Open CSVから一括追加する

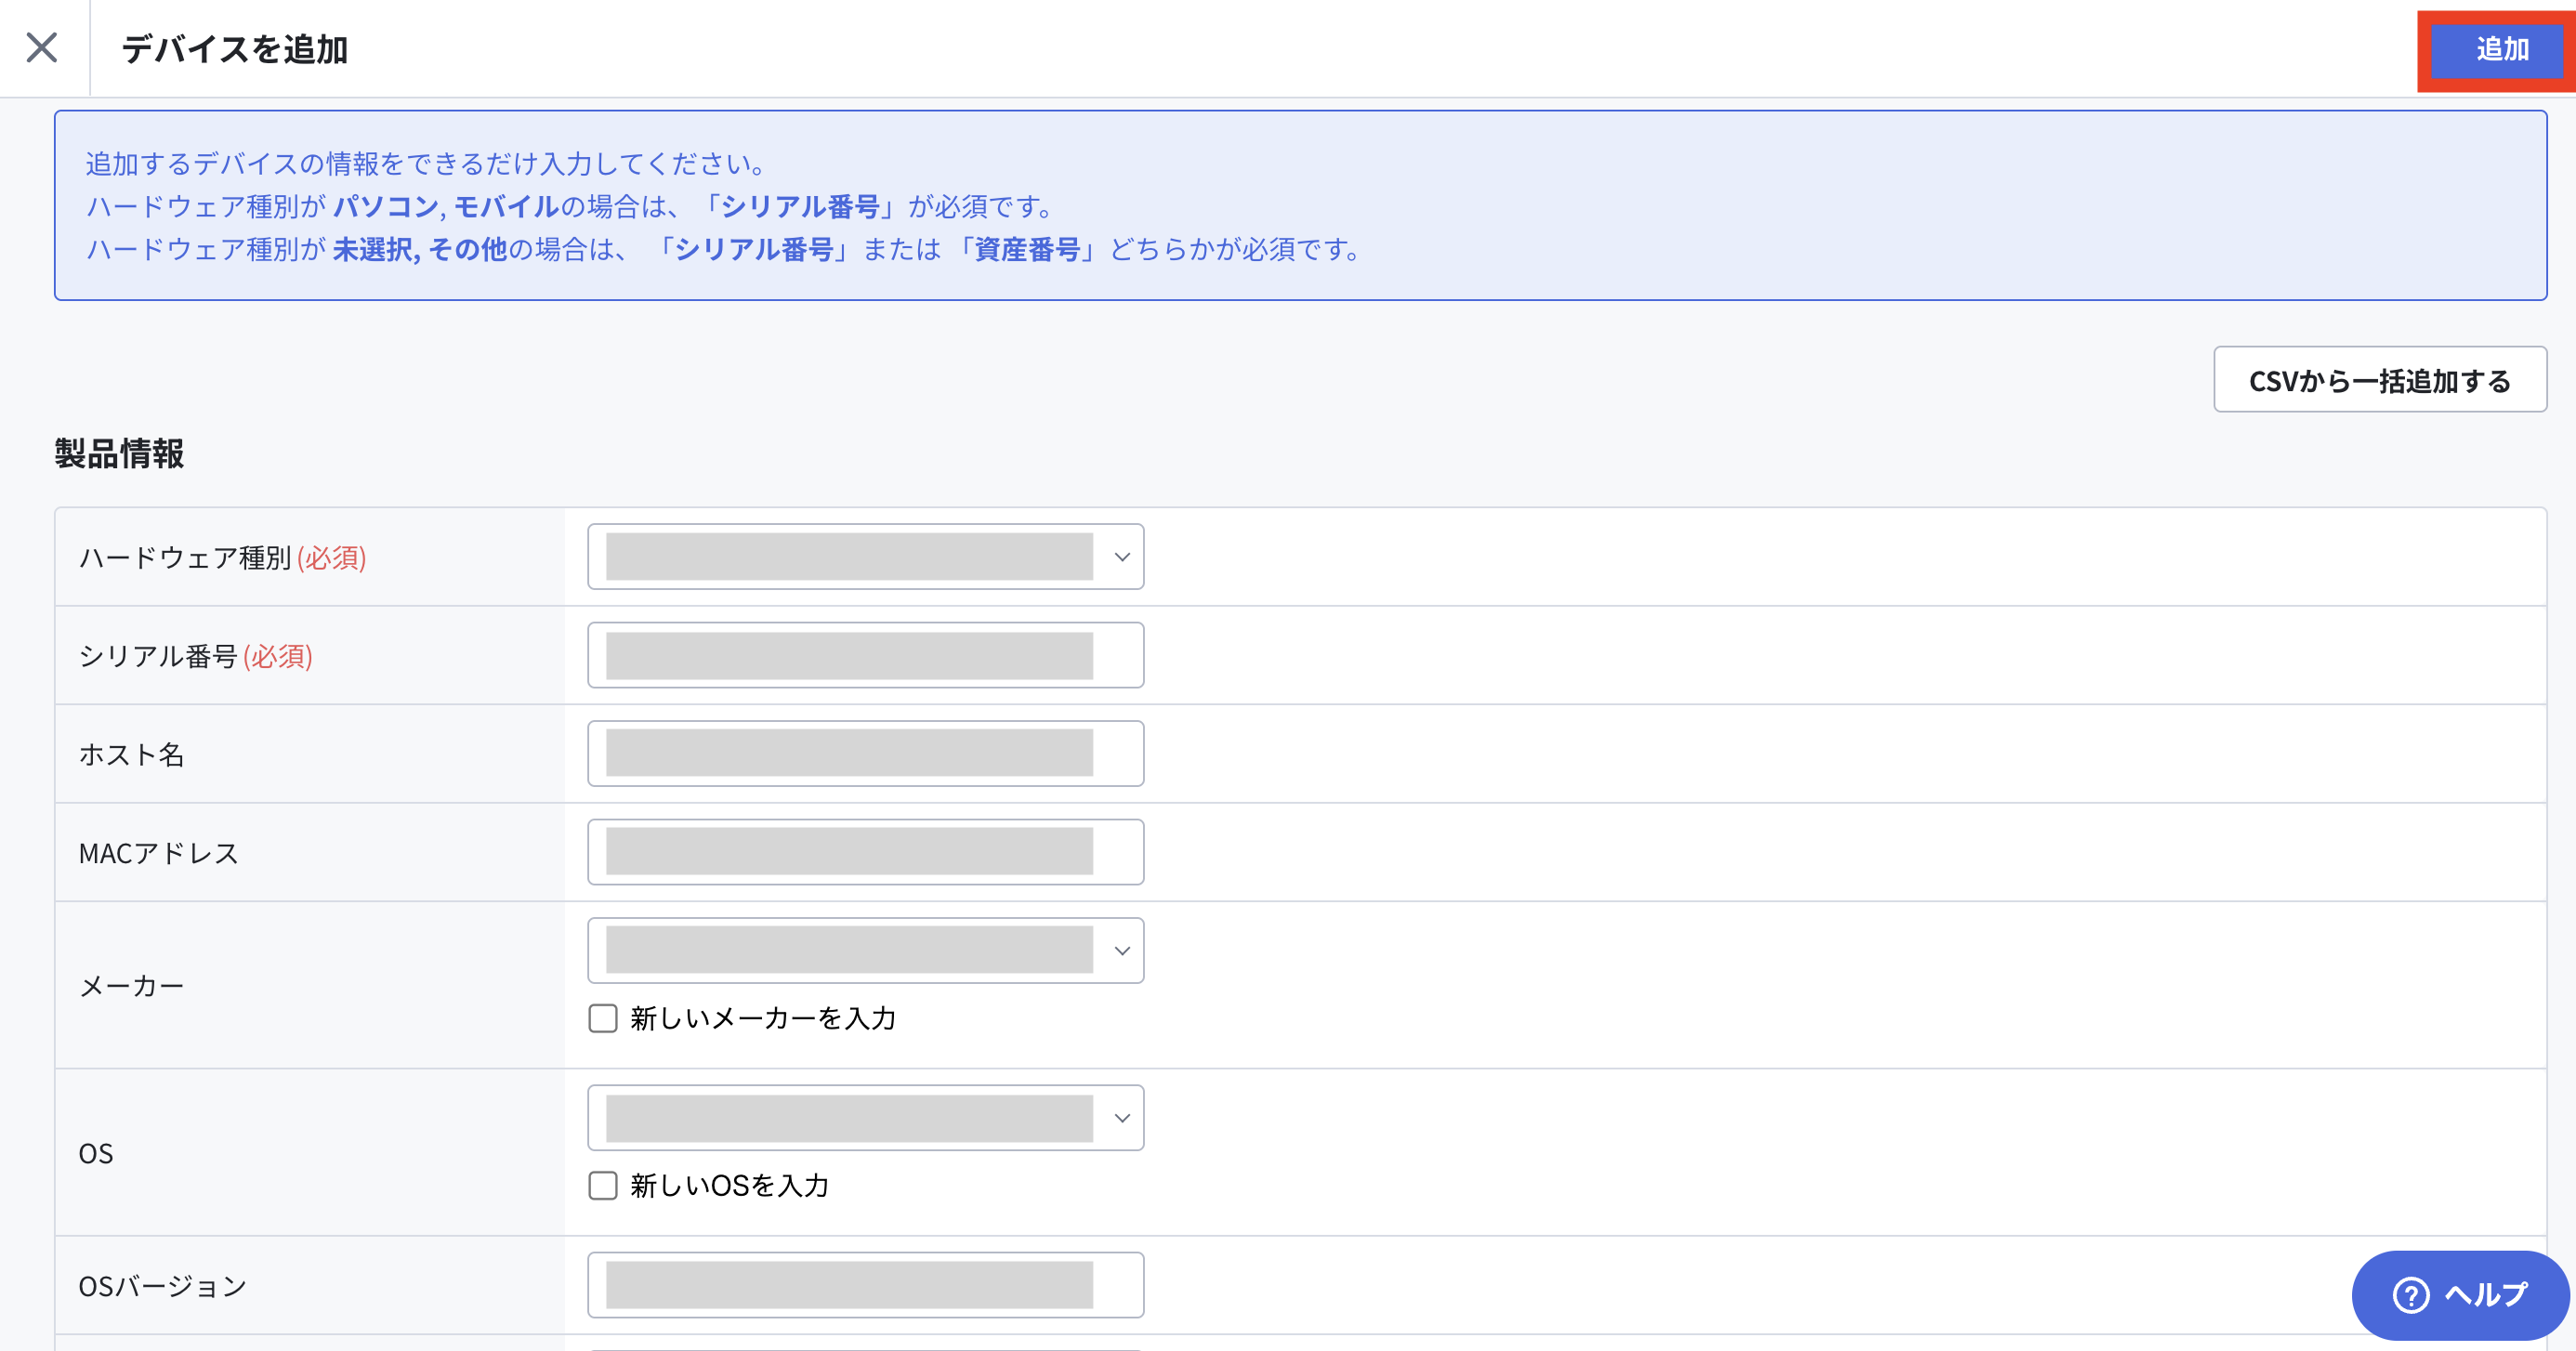coord(2379,380)
